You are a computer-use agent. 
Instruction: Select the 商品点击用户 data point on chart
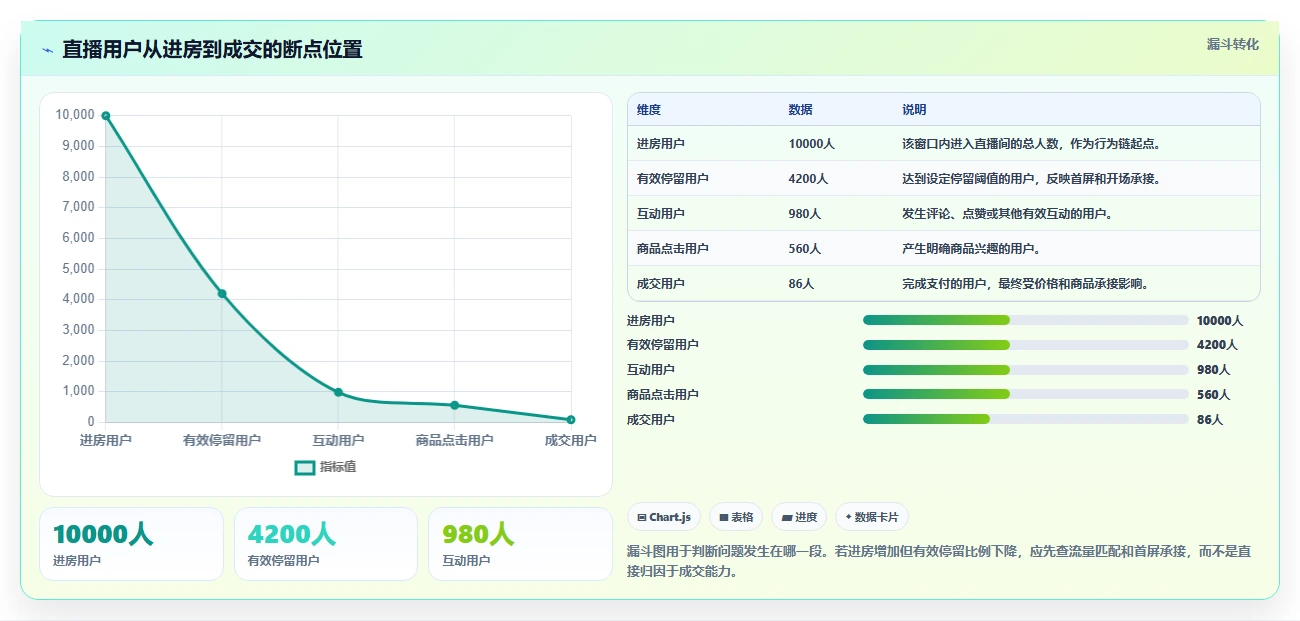[454, 405]
